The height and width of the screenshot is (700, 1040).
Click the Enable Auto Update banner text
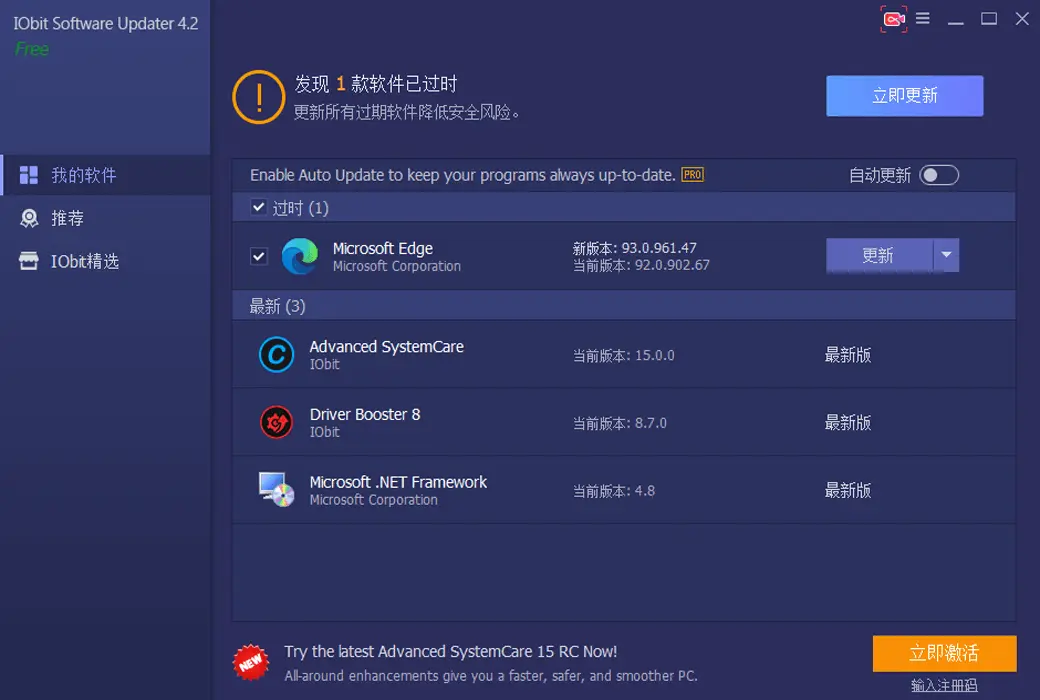tap(462, 175)
